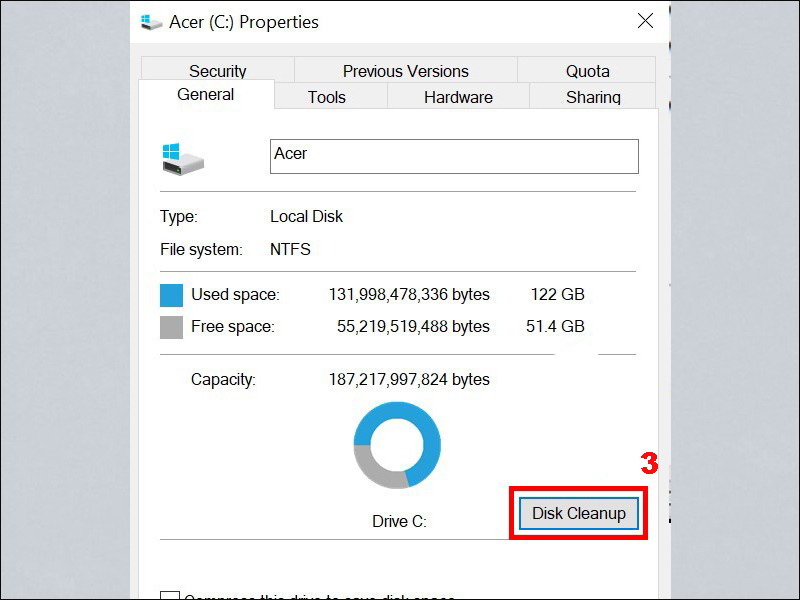Click the File system: label
Screen dimensions: 800x600
201,249
